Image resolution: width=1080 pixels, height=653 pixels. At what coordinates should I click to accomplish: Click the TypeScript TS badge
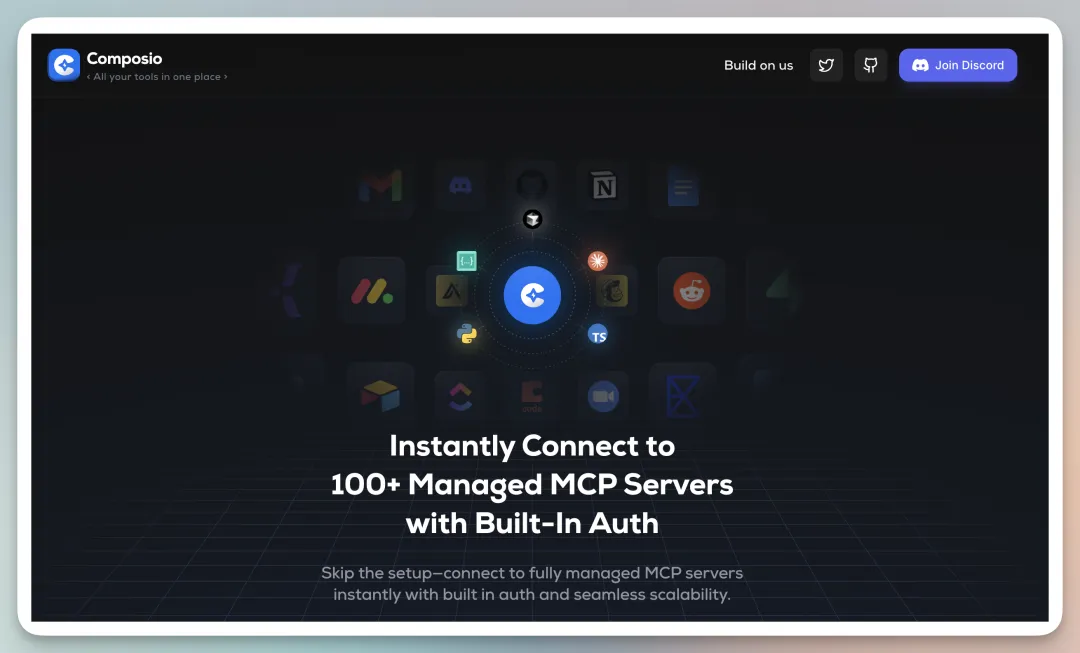coord(597,335)
